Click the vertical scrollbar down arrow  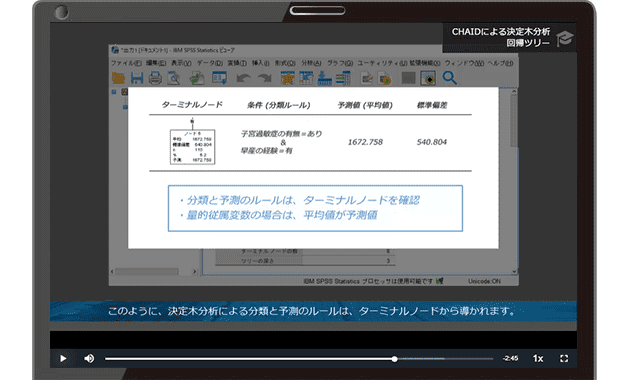pyautogui.click(x=514, y=272)
